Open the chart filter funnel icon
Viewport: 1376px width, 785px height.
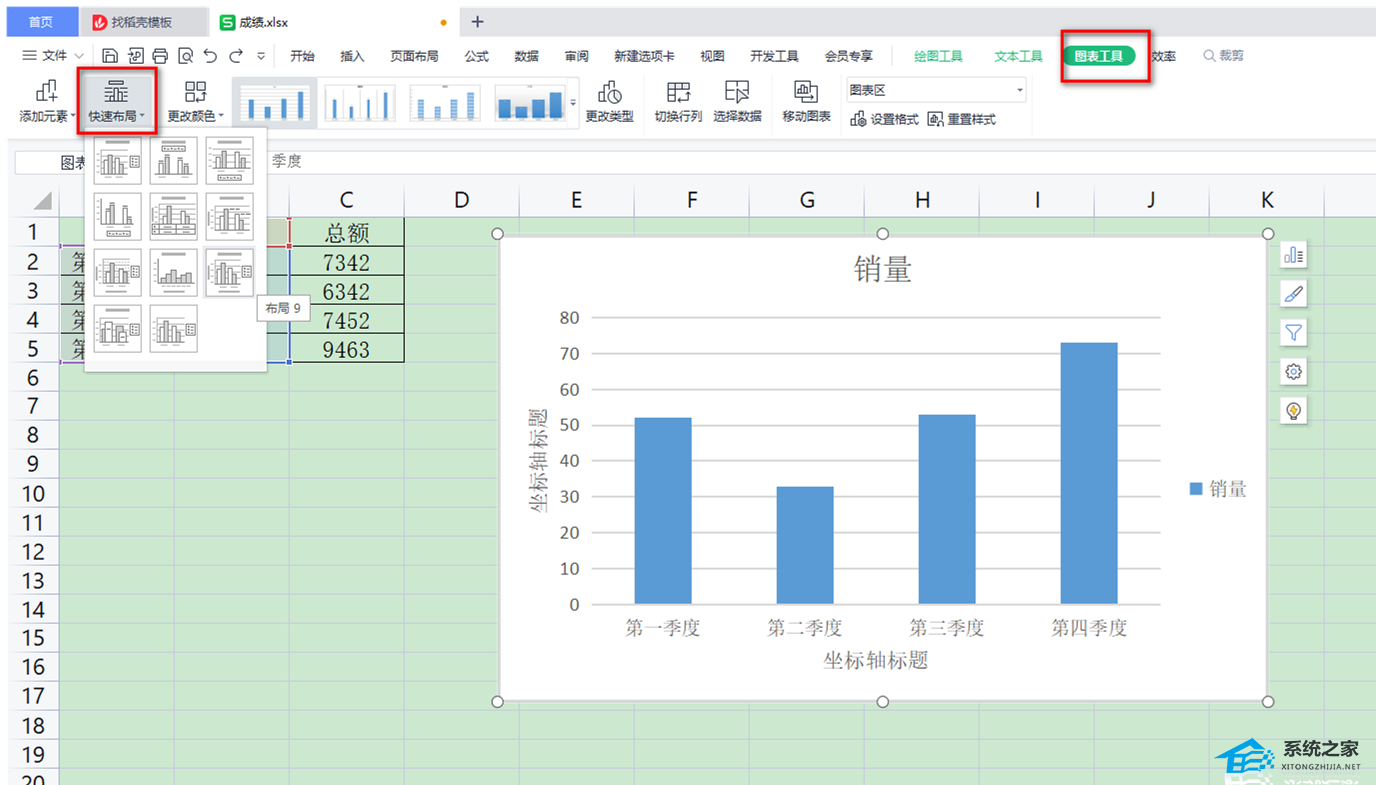click(x=1293, y=333)
